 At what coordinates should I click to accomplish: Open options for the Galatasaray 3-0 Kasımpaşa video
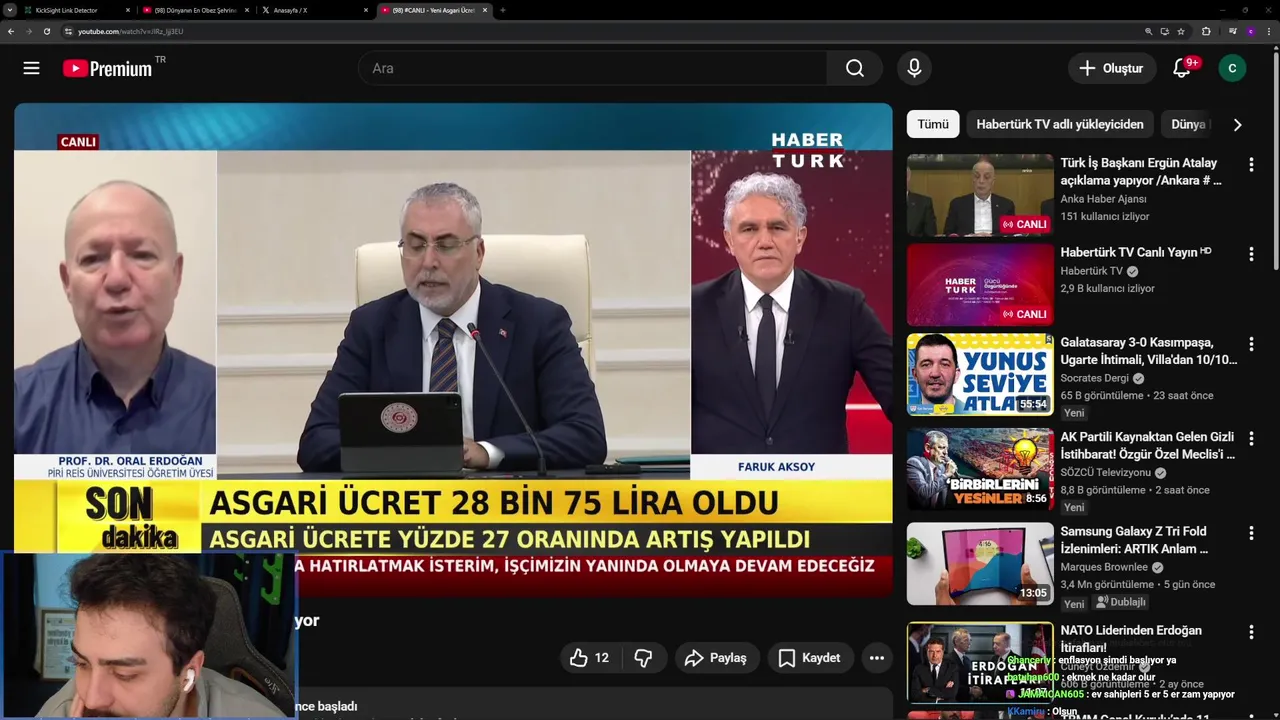[1250, 344]
